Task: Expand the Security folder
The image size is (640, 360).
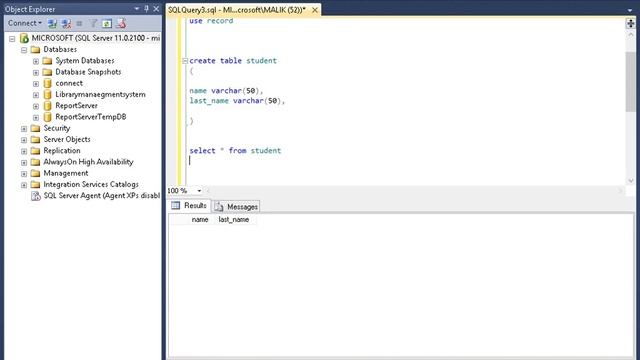Action: [x=24, y=129]
